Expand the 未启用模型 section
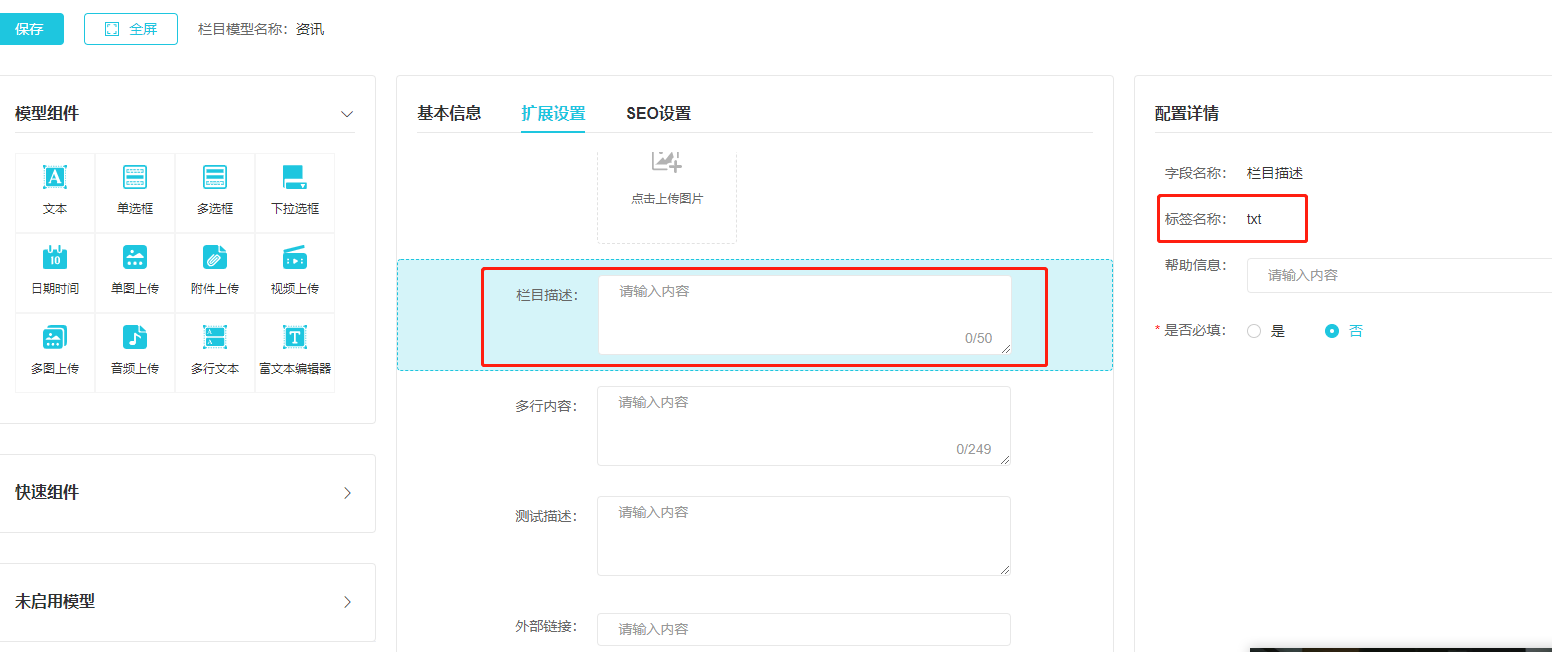Image resolution: width=1552 pixels, height=652 pixels. point(347,602)
